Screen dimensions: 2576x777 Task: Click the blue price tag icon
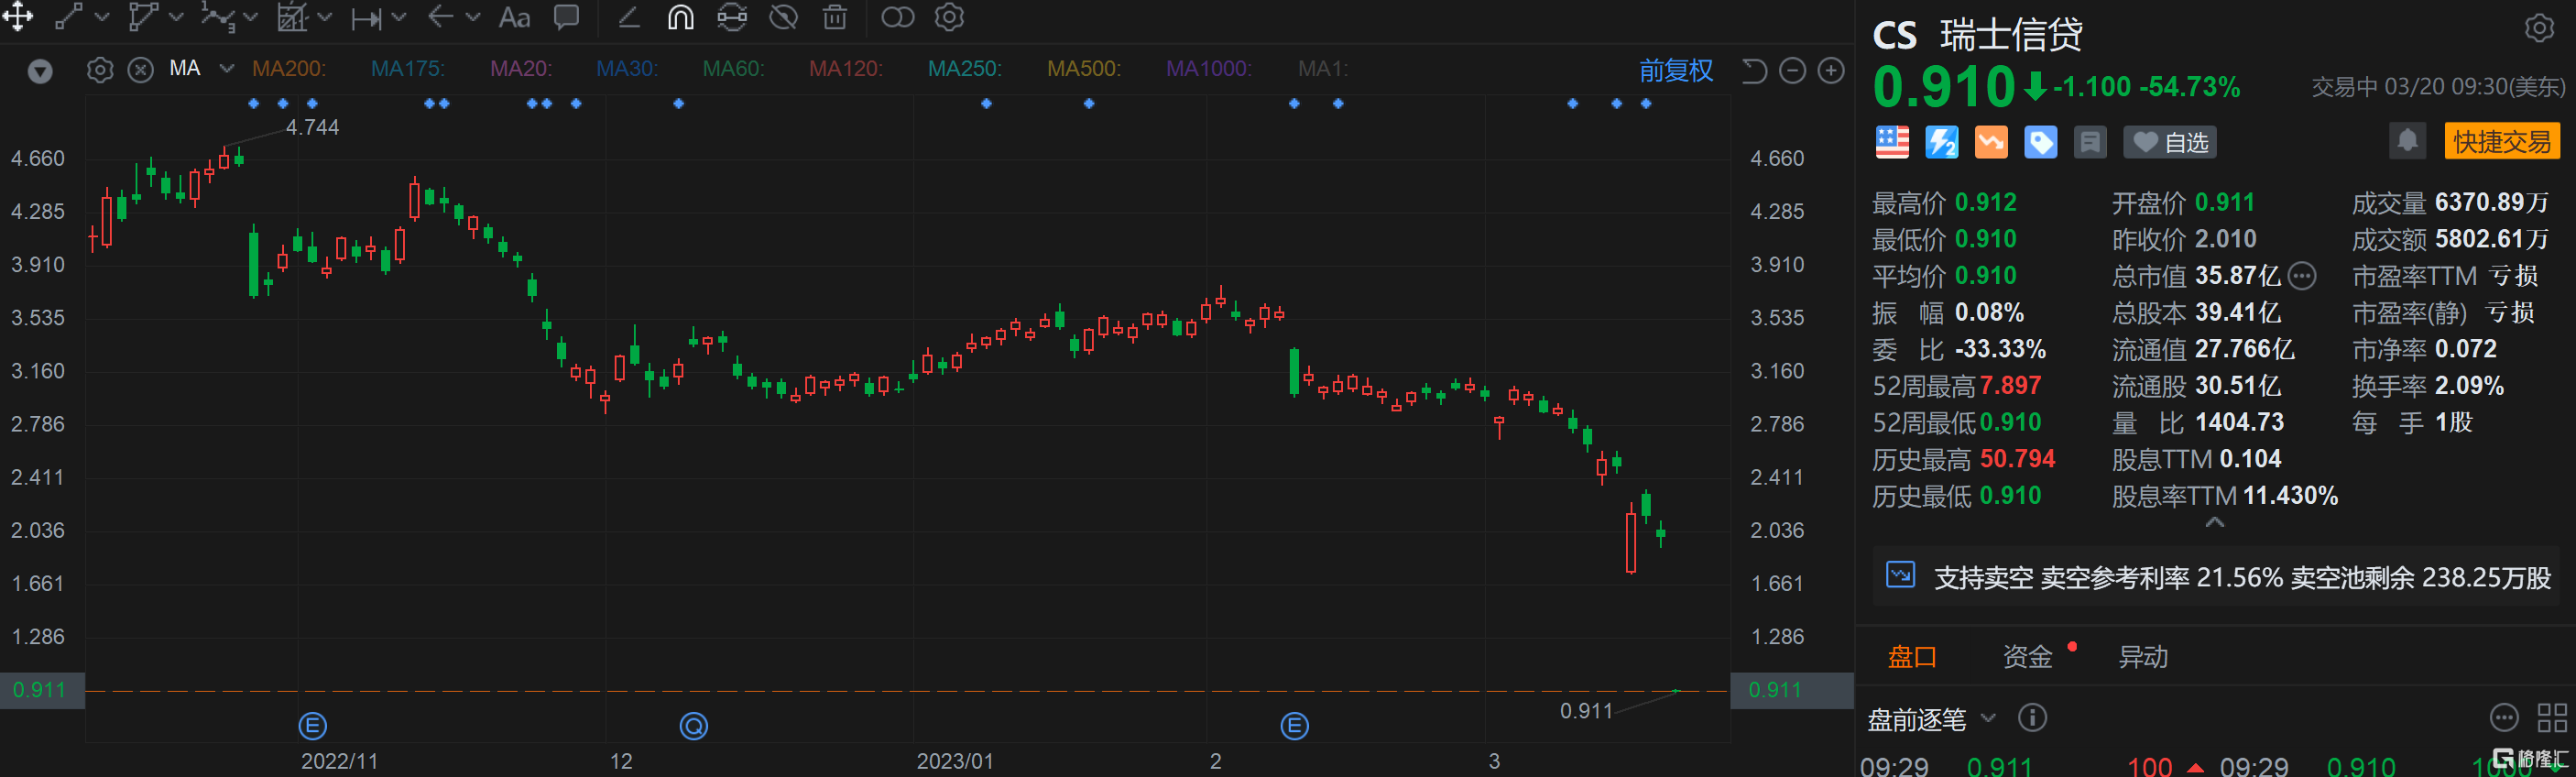(2041, 142)
